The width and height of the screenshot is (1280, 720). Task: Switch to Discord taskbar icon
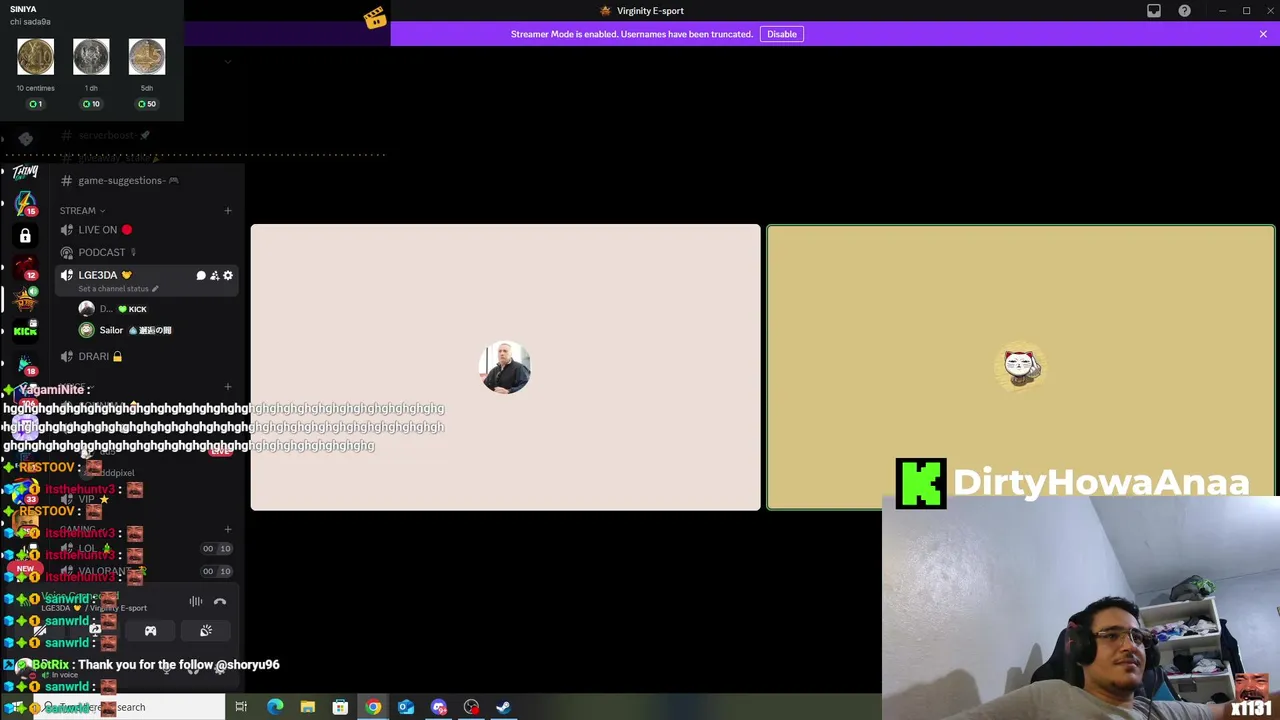[x=439, y=707]
